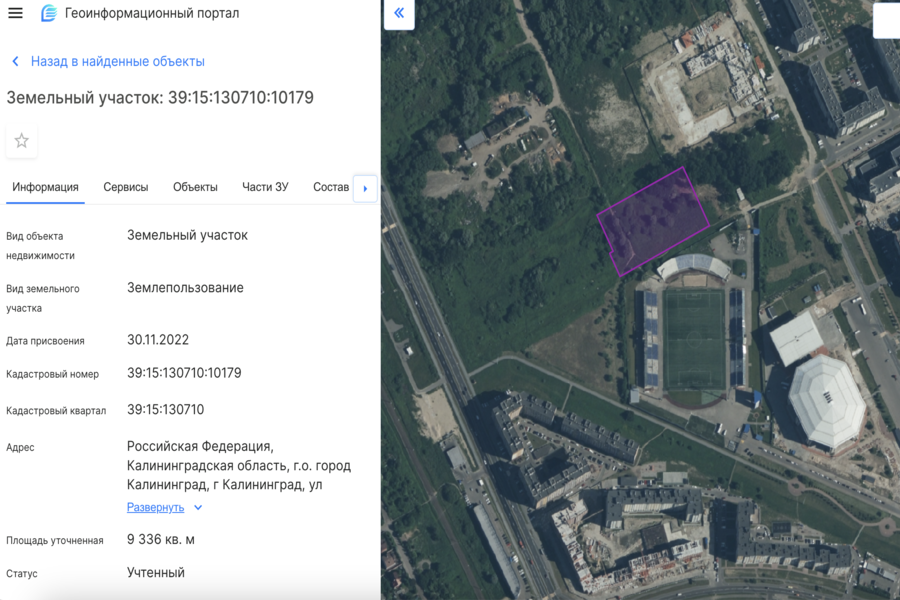Click the Кадастровый квартал value 39:15:130710
This screenshot has width=900, height=600.
tap(165, 410)
